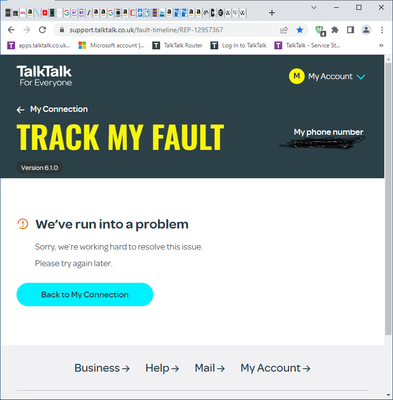Open a new browser tab
The height and width of the screenshot is (400, 393).
272,13
